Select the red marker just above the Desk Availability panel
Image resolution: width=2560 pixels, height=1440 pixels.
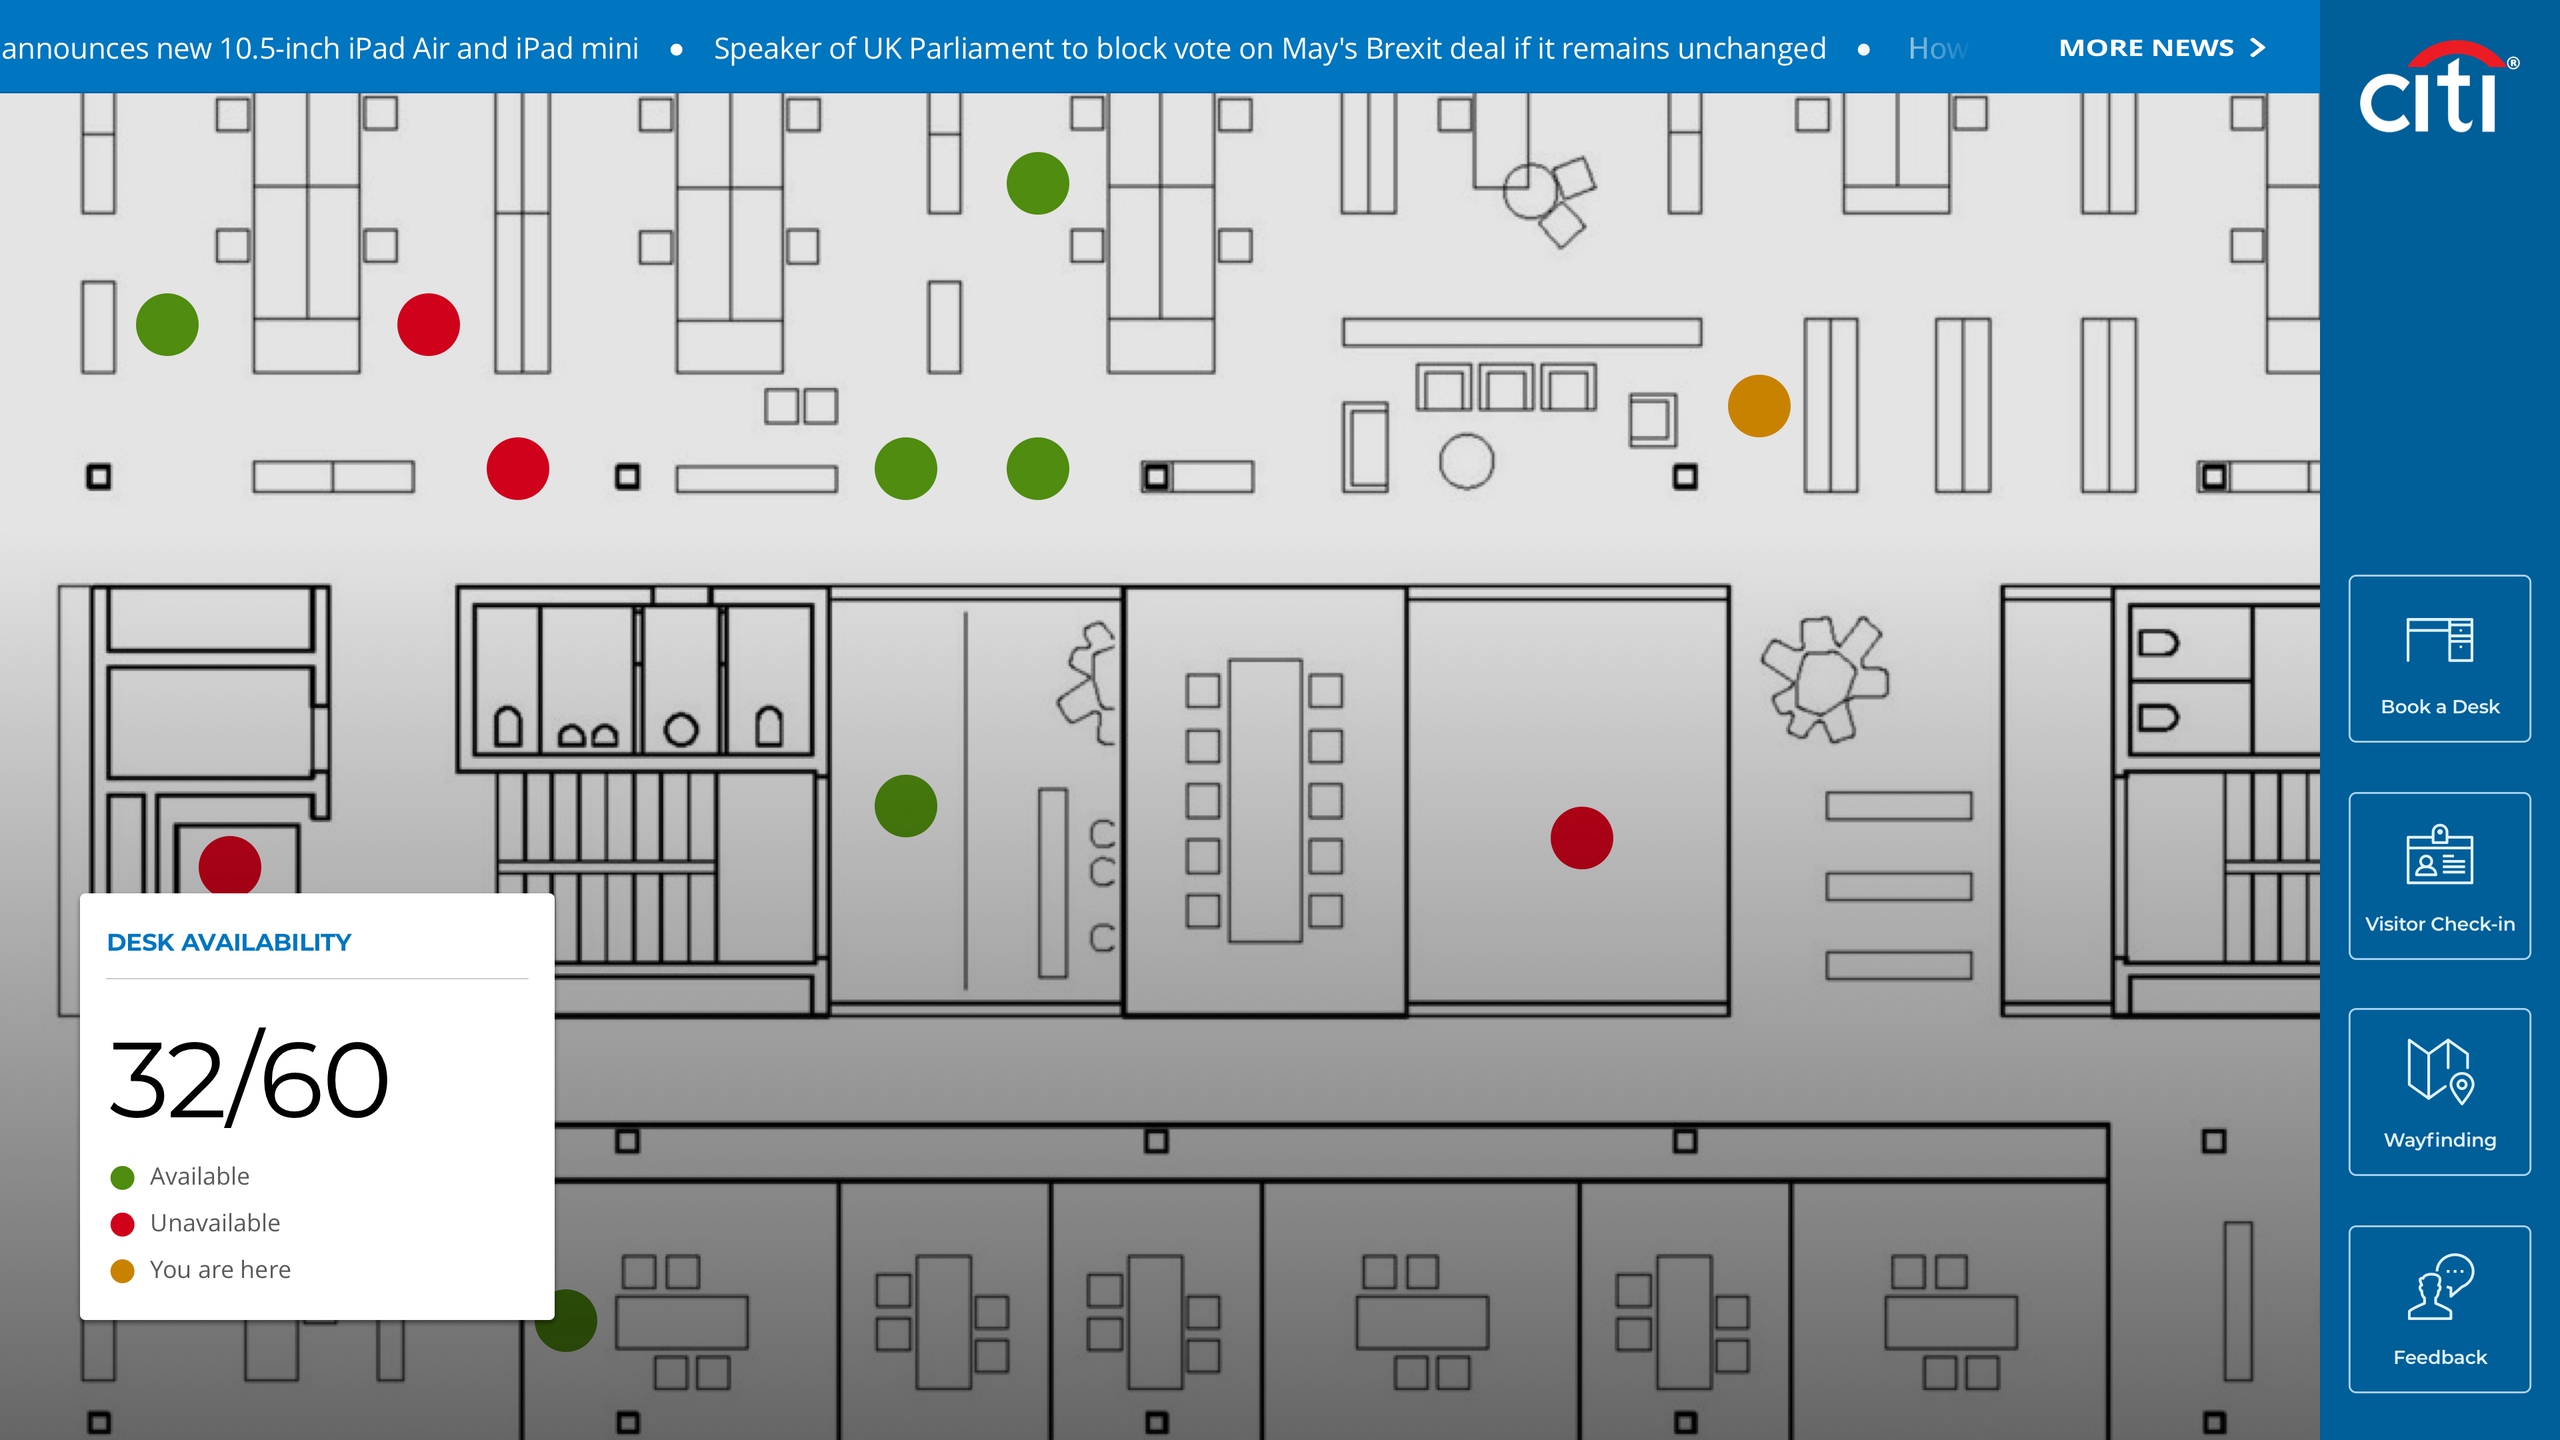230,866
